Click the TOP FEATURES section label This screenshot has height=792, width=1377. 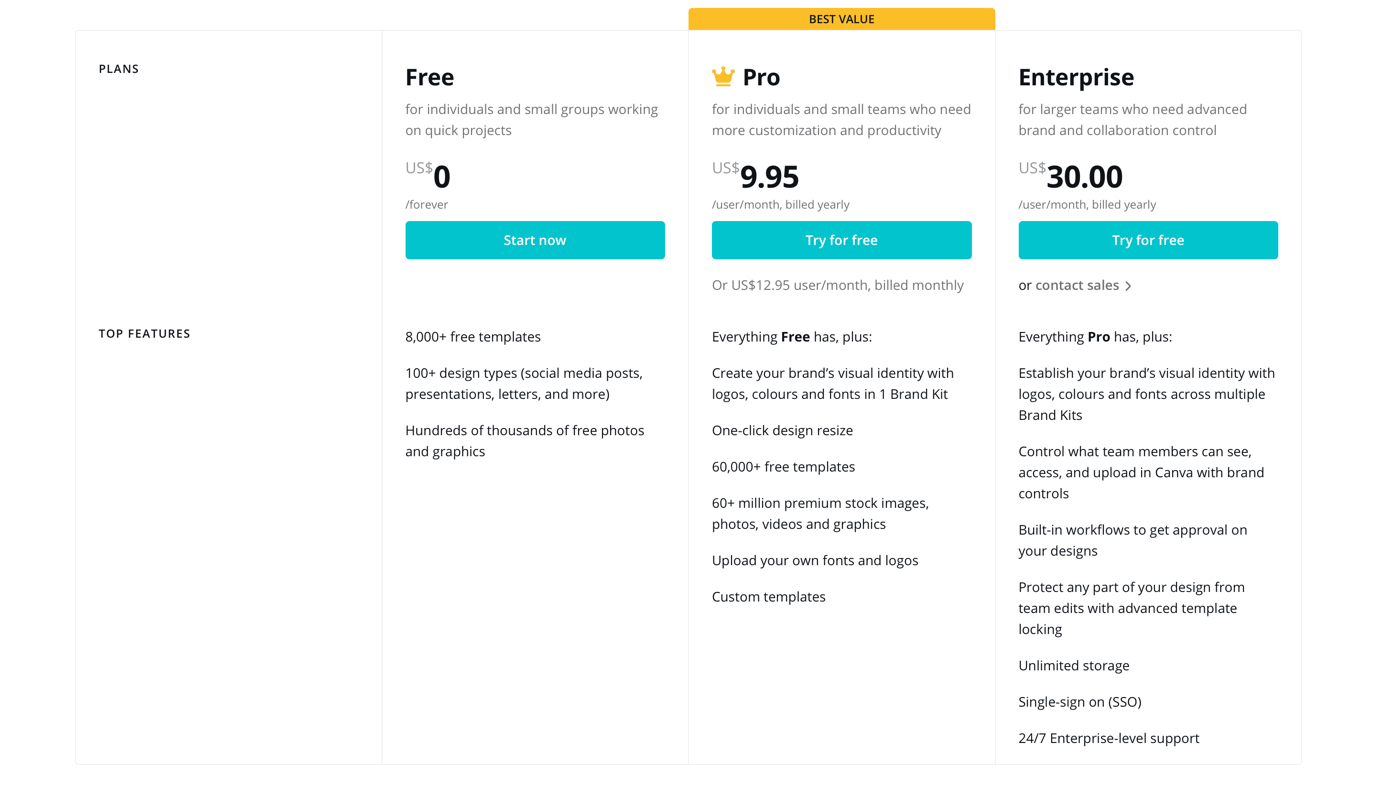(x=144, y=334)
